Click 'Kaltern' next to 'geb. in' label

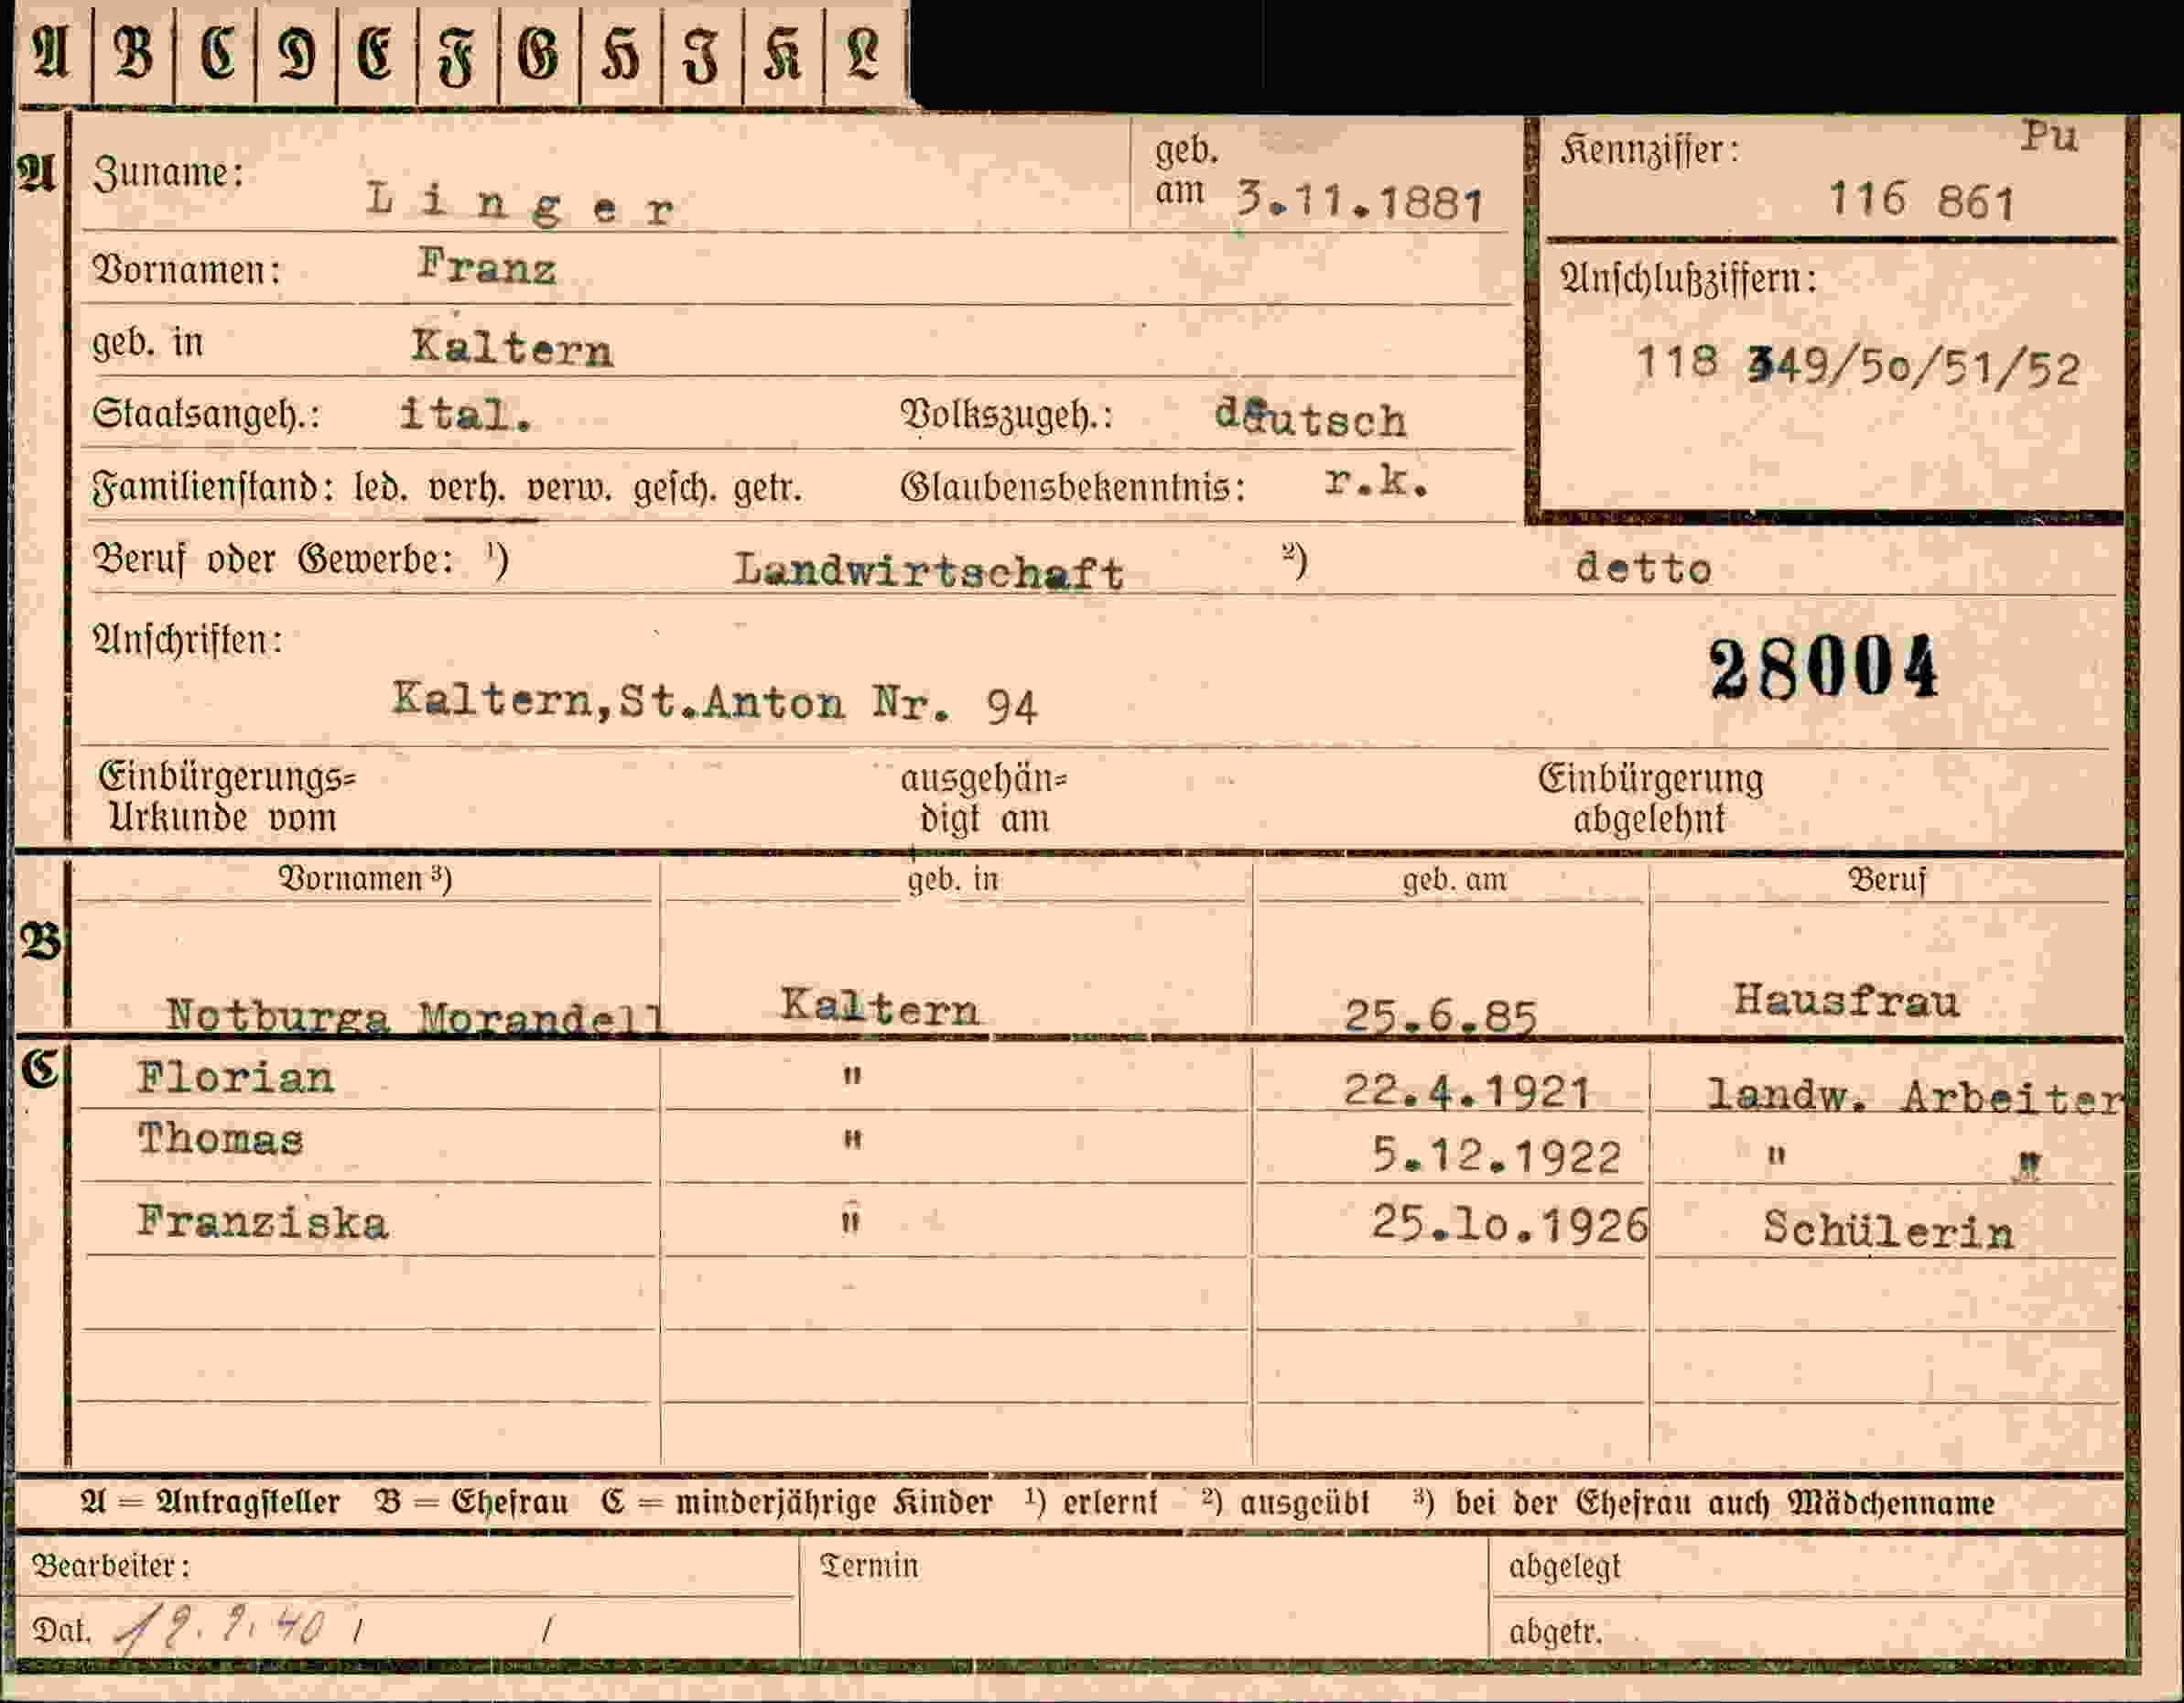coord(512,347)
